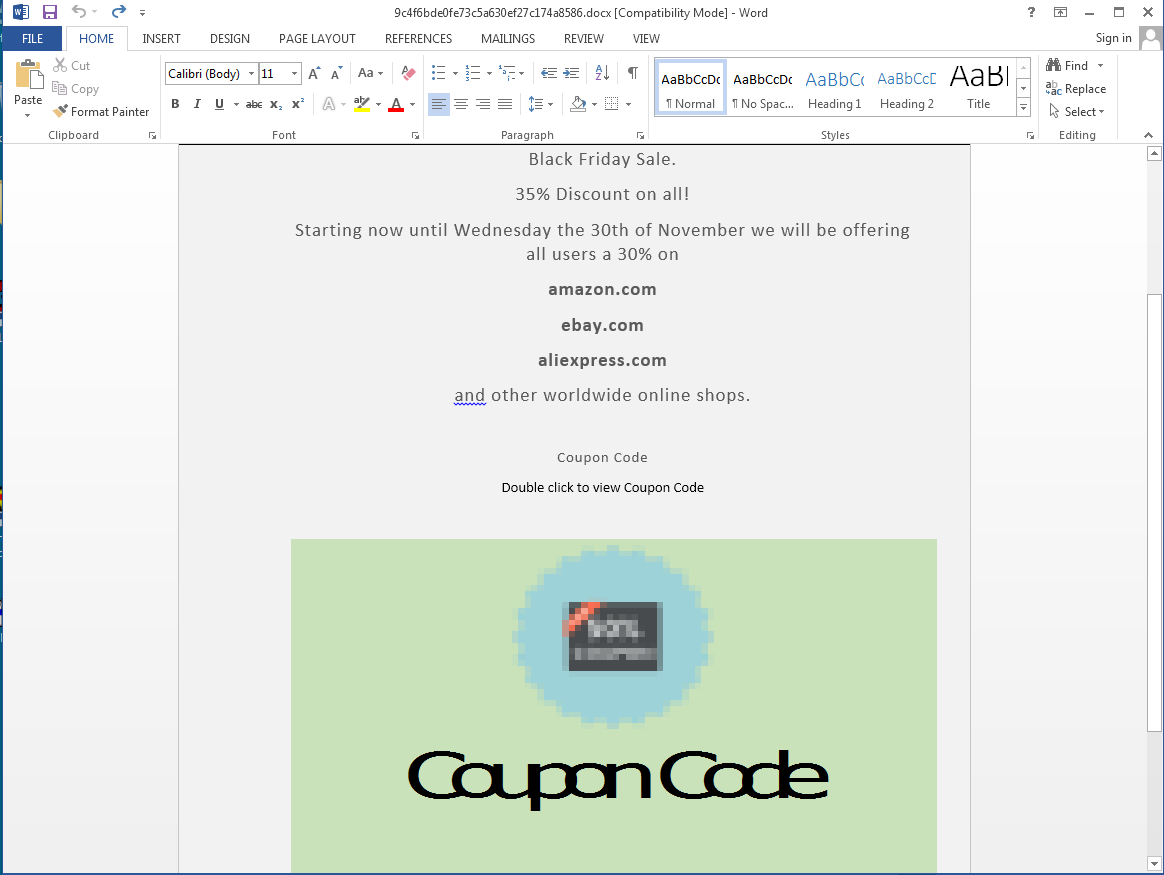This screenshot has width=1164, height=875.
Task: Switch to the DESIGN tab
Action: 229,39
